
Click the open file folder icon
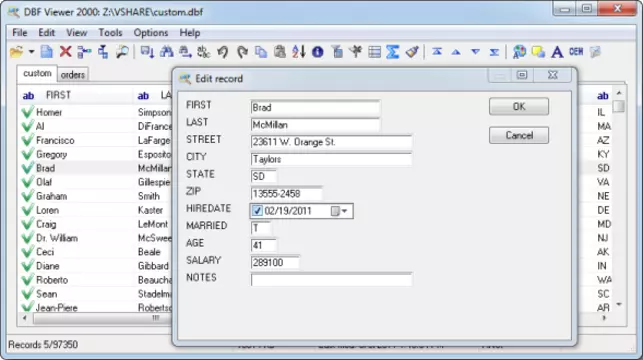tap(16, 52)
